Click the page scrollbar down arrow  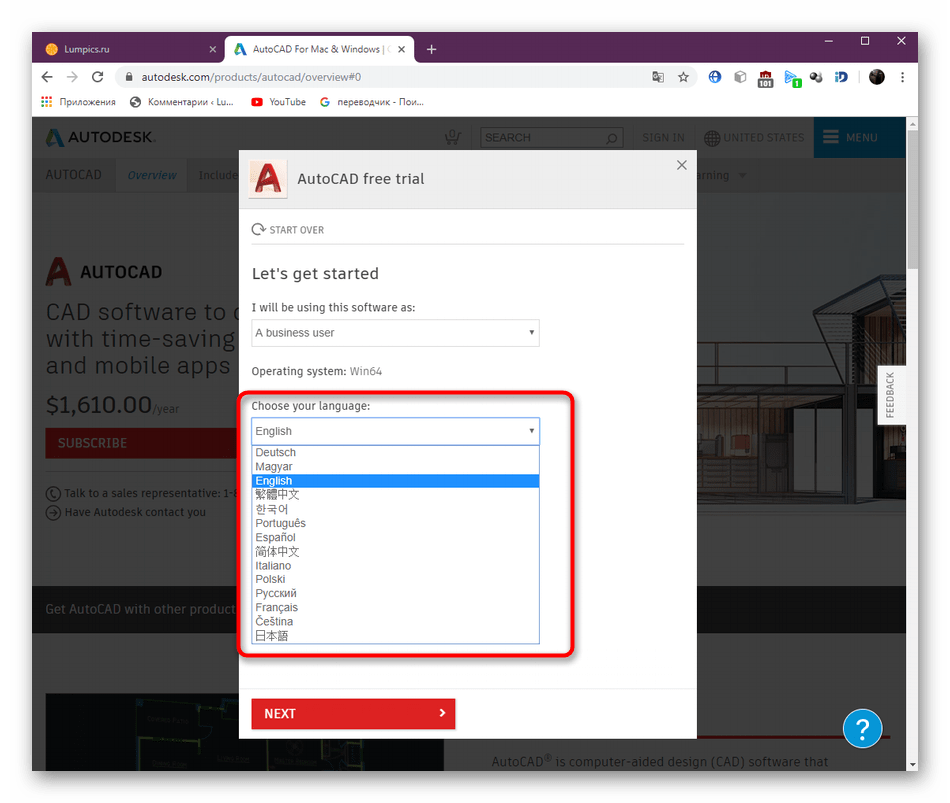912,765
